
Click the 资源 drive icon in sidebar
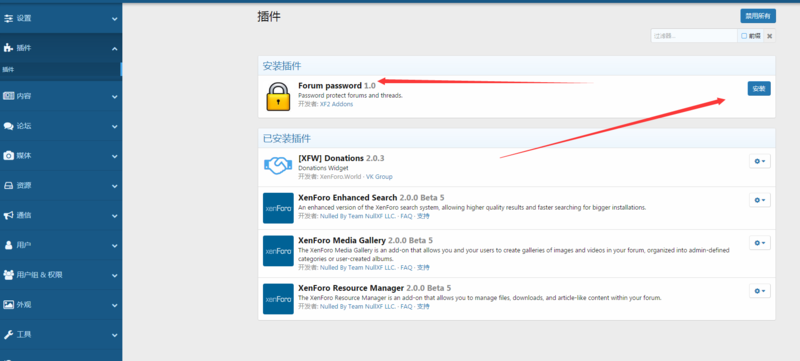point(8,186)
